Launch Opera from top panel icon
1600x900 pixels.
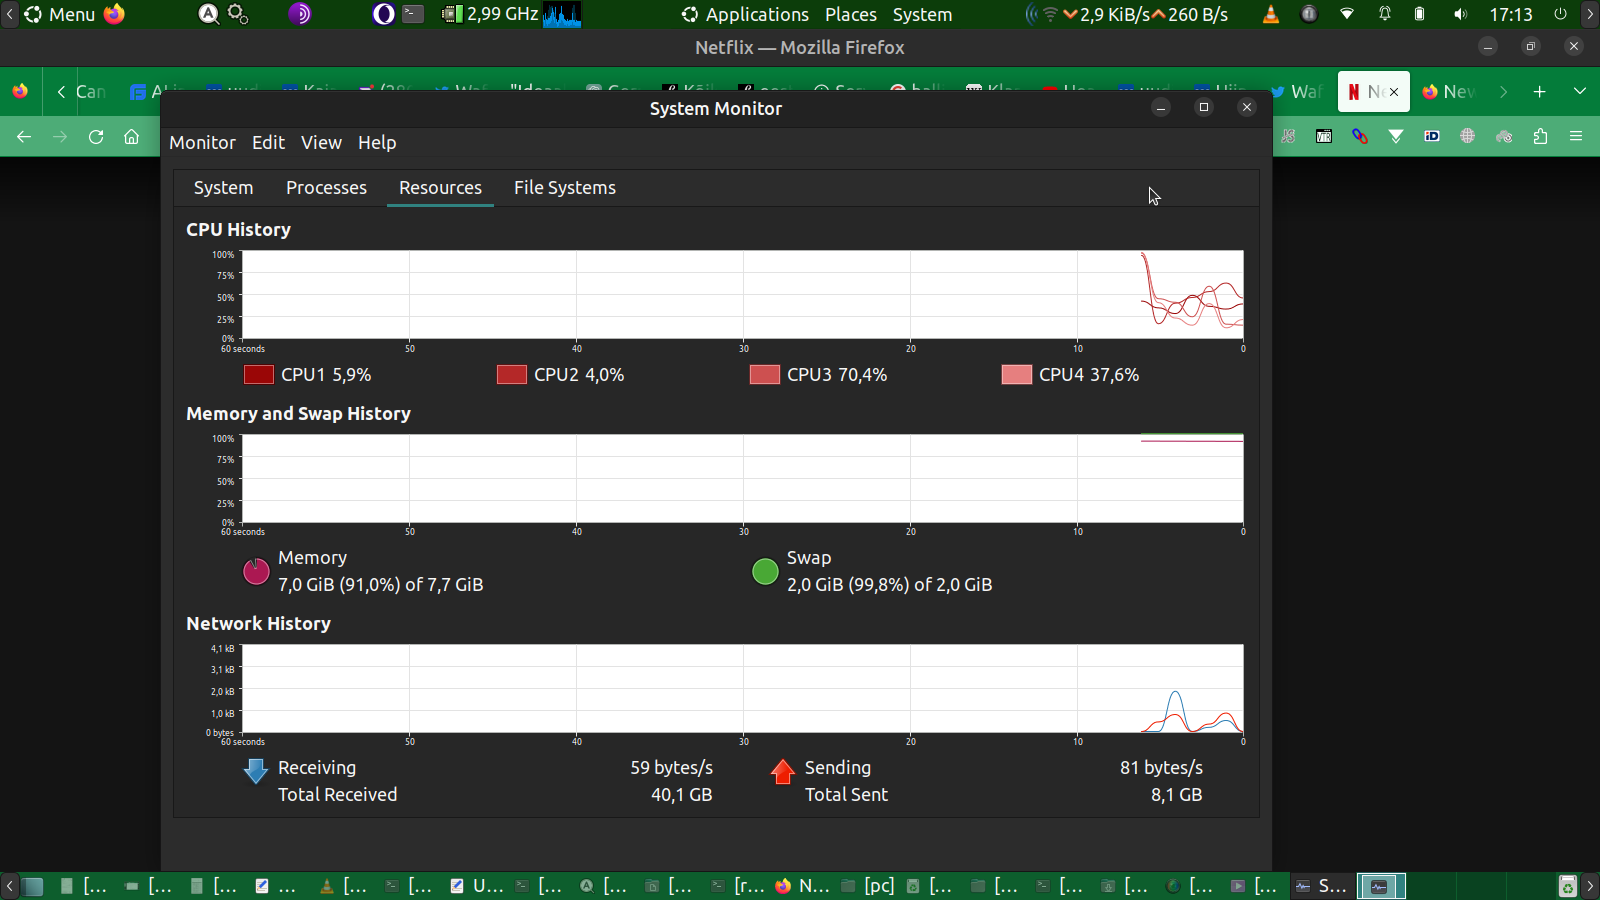pyautogui.click(x=383, y=14)
